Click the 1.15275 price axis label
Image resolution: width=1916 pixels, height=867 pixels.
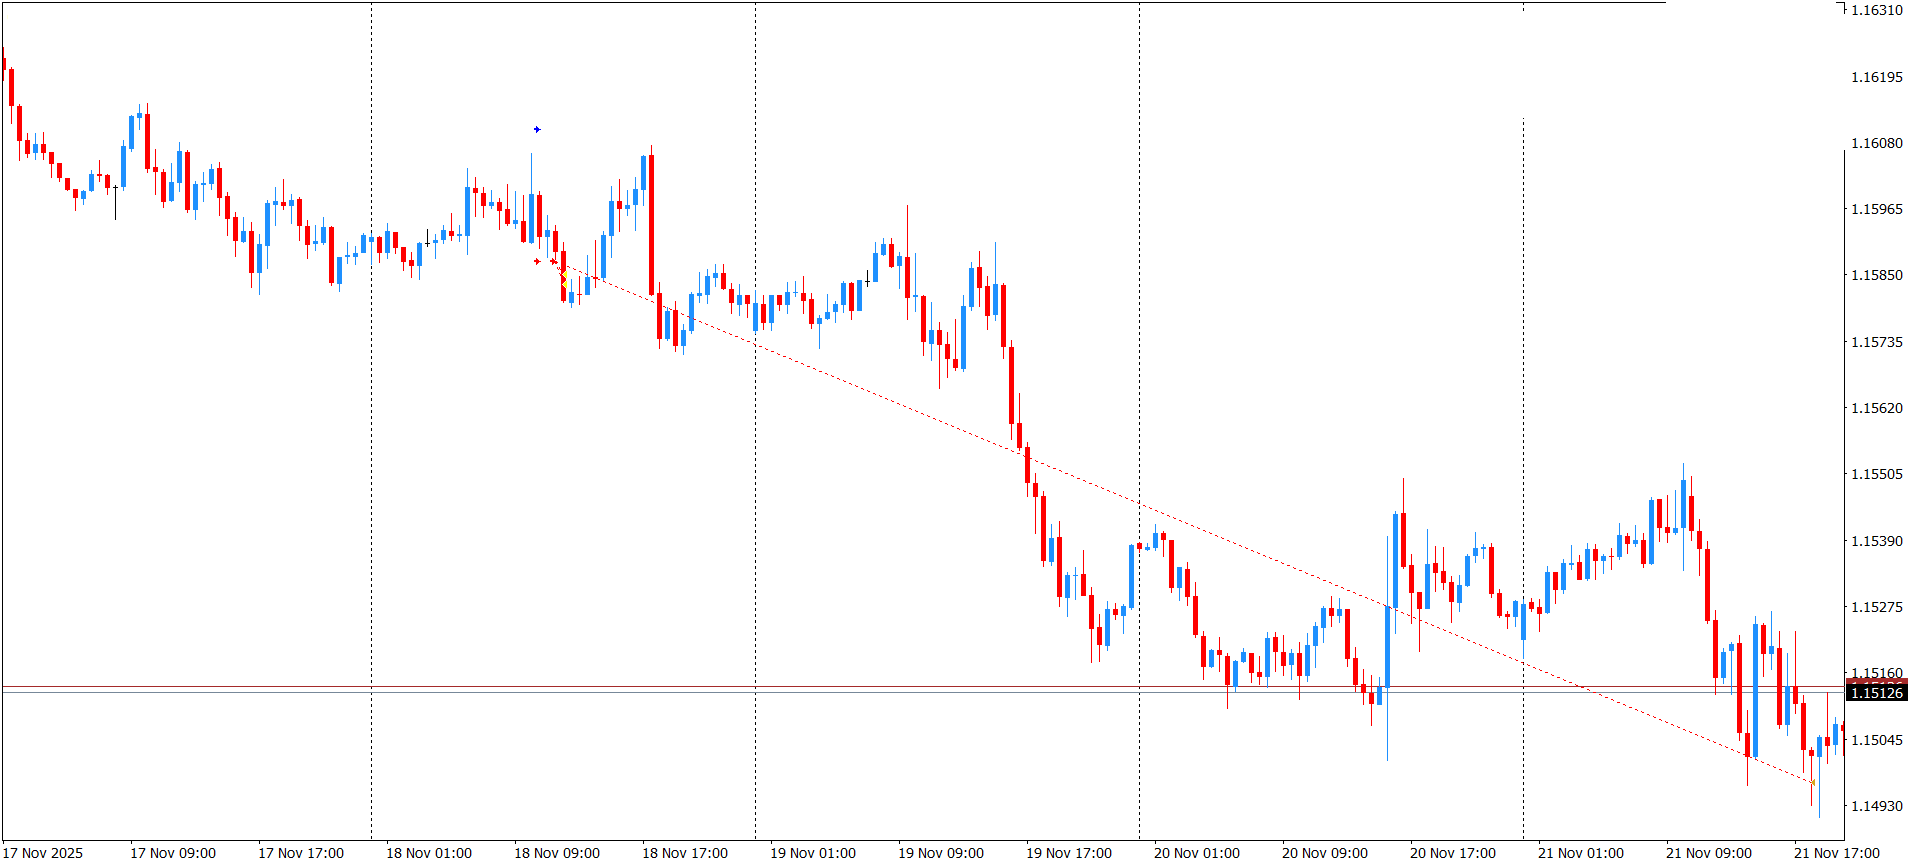pyautogui.click(x=1877, y=607)
